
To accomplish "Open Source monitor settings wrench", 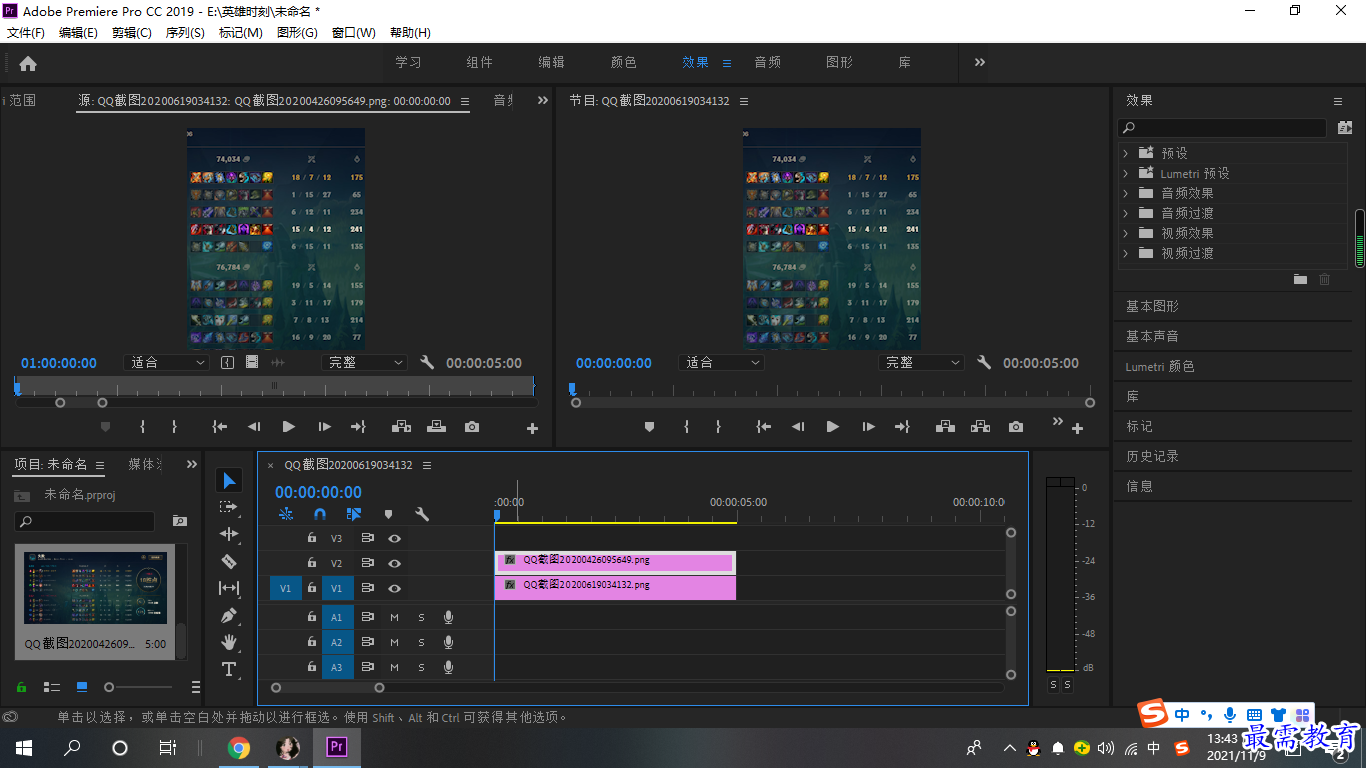I will [x=427, y=362].
